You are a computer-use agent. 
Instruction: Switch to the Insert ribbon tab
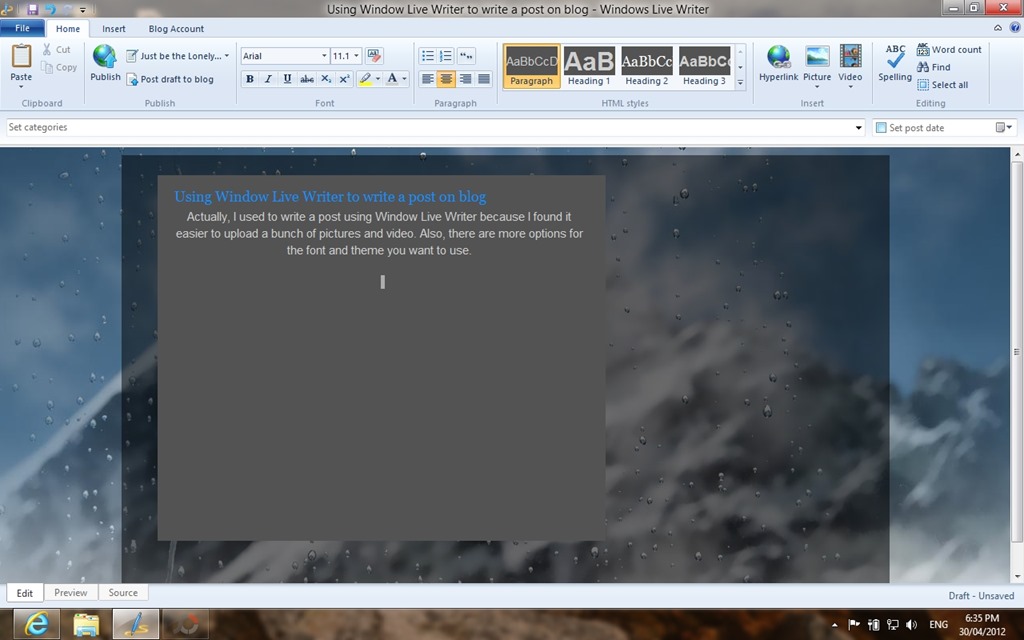tap(114, 29)
